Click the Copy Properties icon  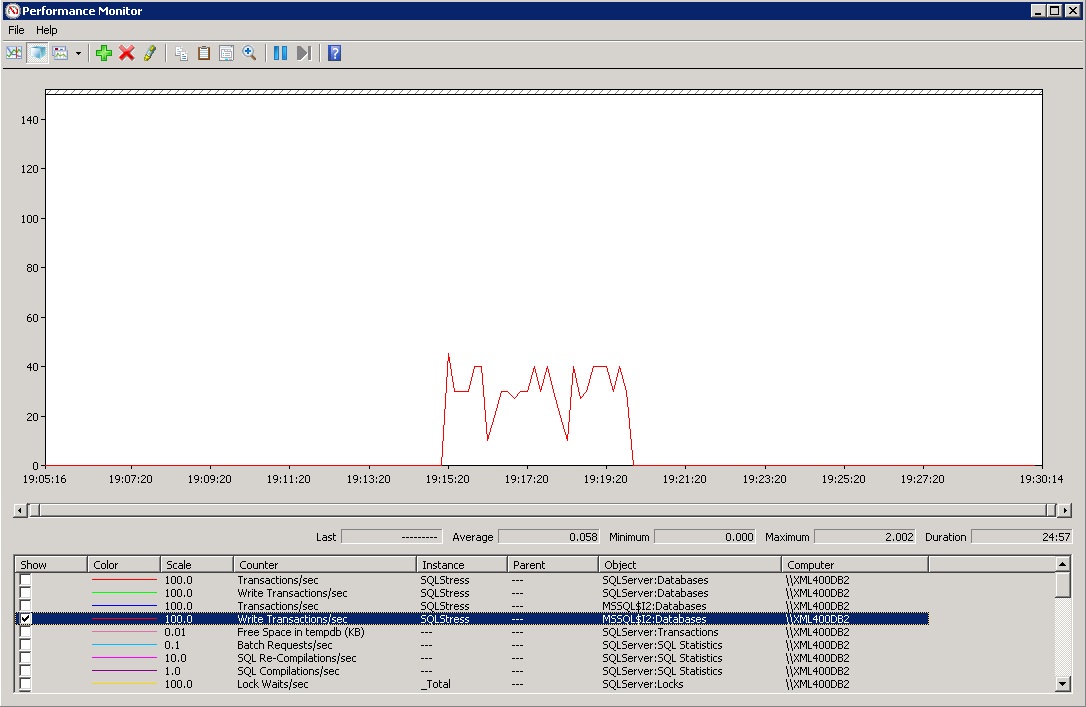[x=181, y=53]
